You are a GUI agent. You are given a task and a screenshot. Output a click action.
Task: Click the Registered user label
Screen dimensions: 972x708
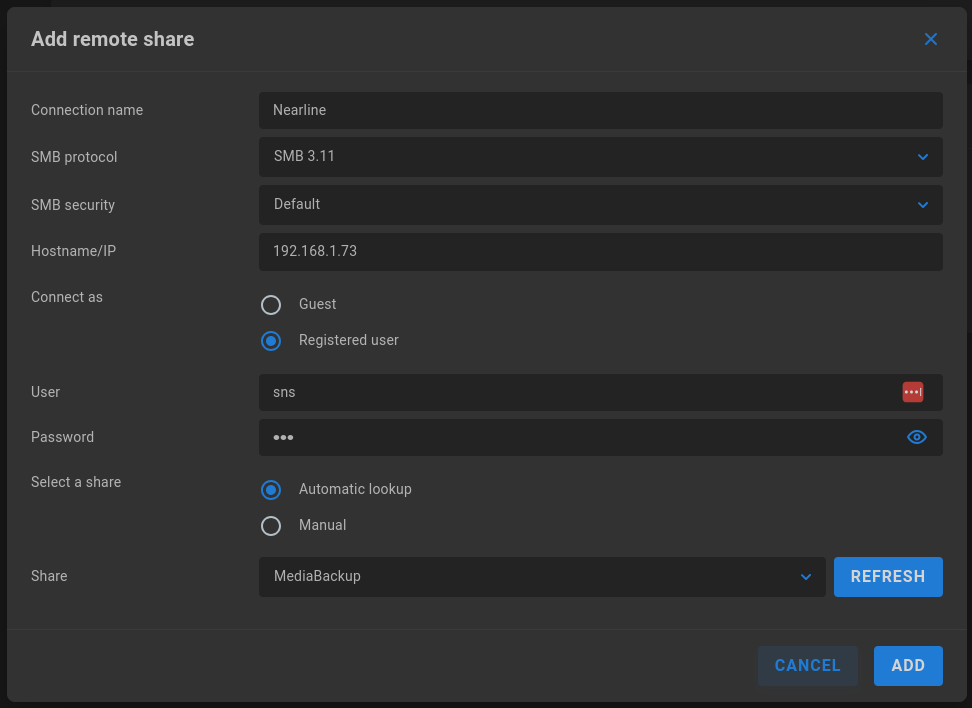pos(348,340)
